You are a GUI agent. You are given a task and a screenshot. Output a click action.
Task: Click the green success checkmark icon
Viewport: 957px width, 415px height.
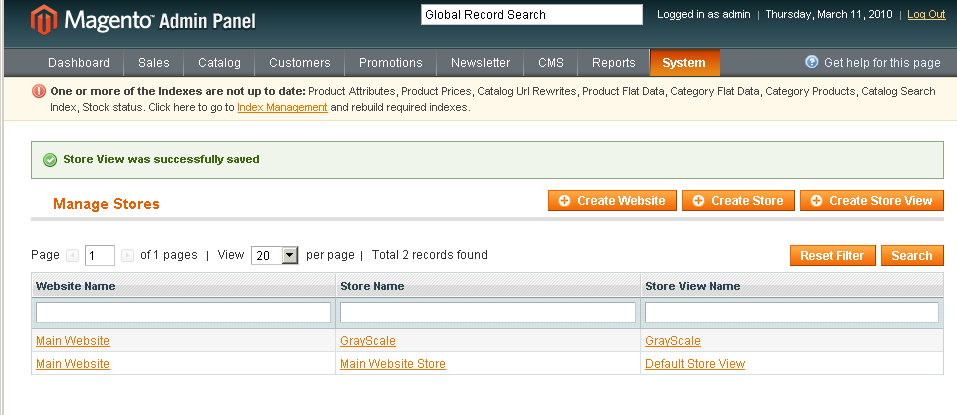pyautogui.click(x=50, y=160)
